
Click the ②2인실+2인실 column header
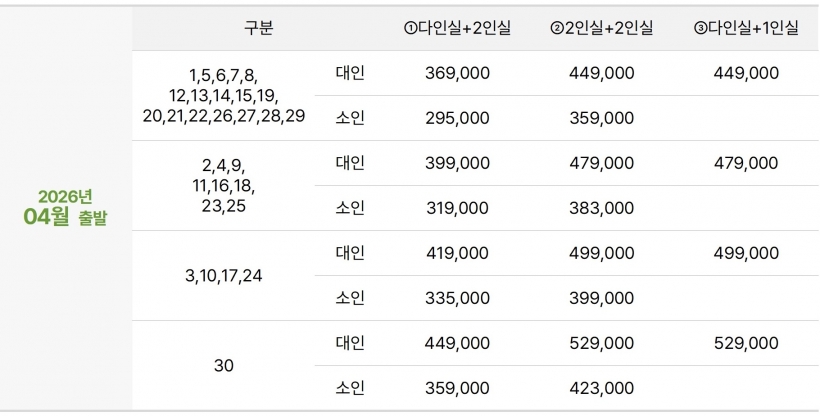[601, 28]
